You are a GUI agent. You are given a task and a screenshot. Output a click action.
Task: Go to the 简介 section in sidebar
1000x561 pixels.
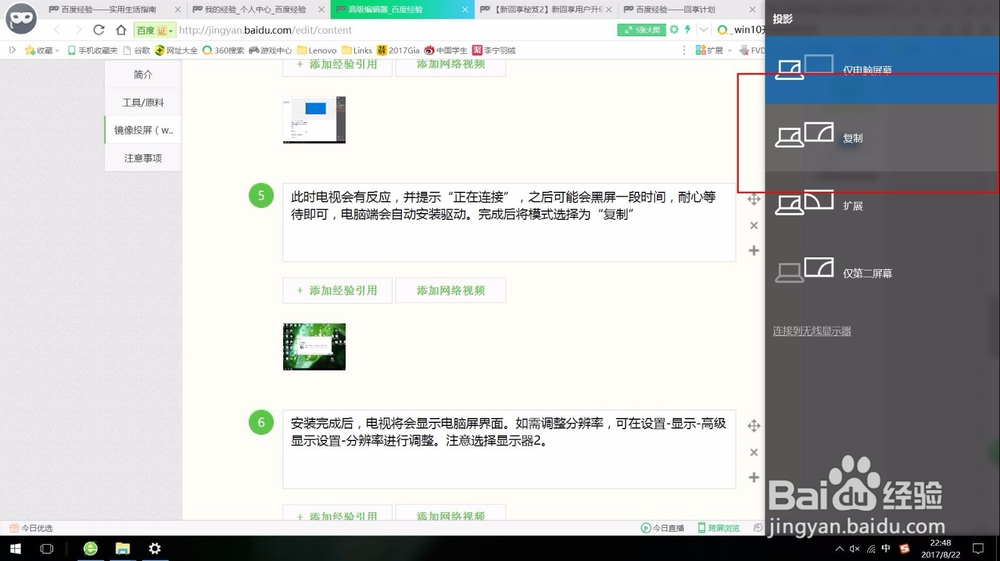143,75
